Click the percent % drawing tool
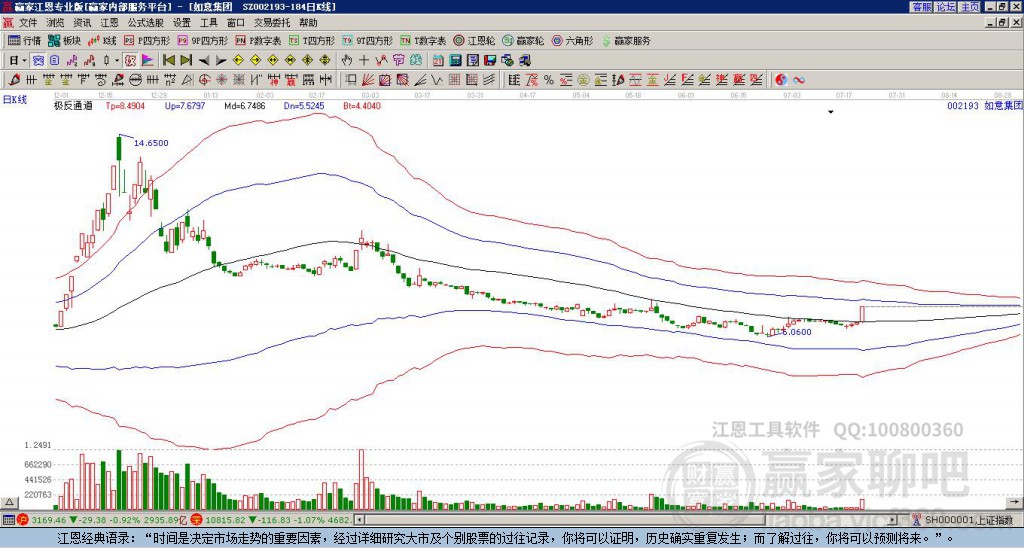The image size is (1024, 548). (x=549, y=80)
